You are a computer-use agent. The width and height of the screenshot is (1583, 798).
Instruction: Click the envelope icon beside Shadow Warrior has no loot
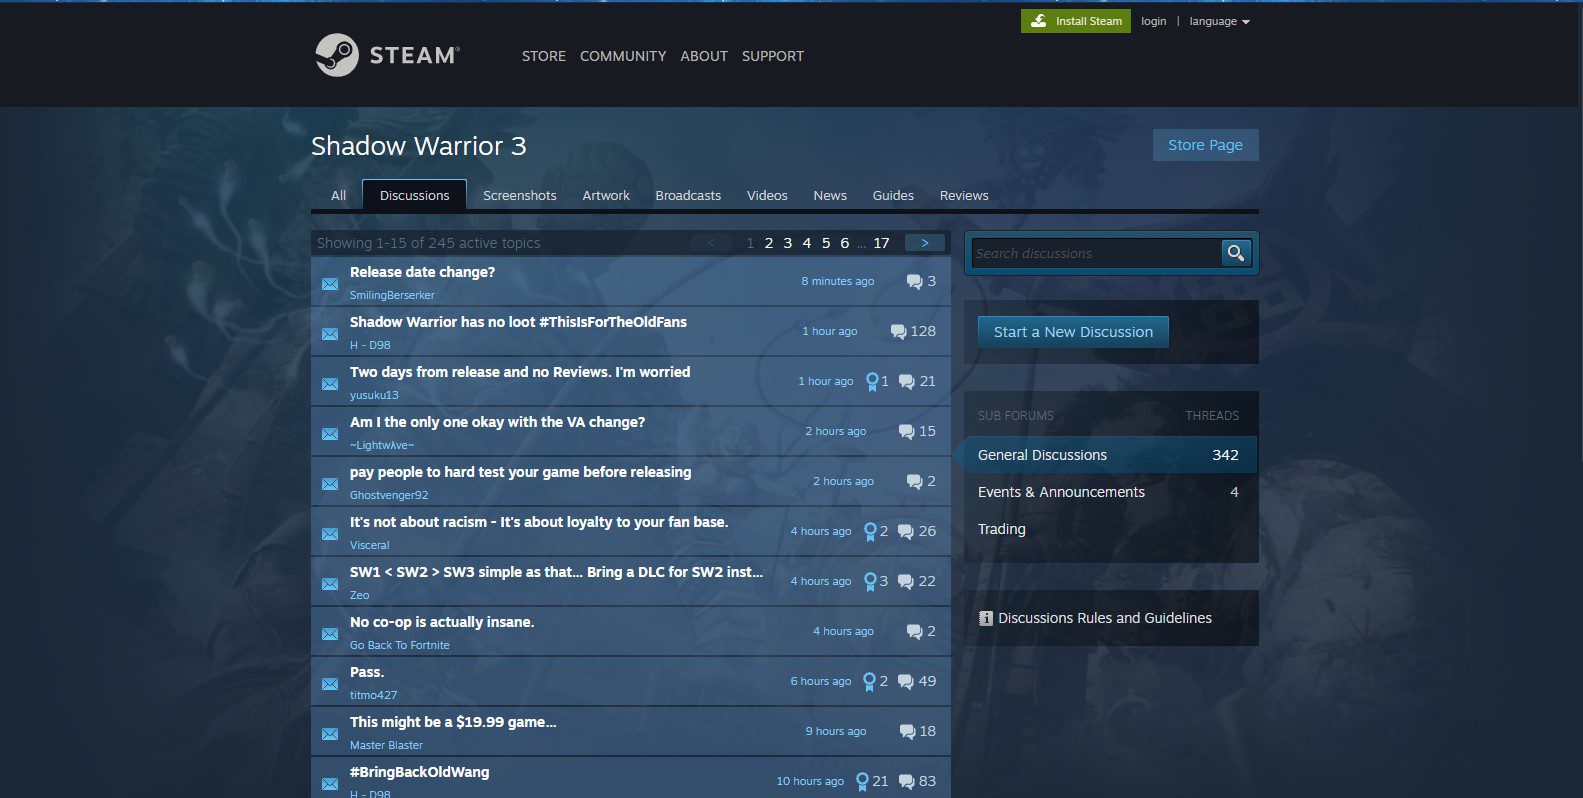[x=329, y=334]
